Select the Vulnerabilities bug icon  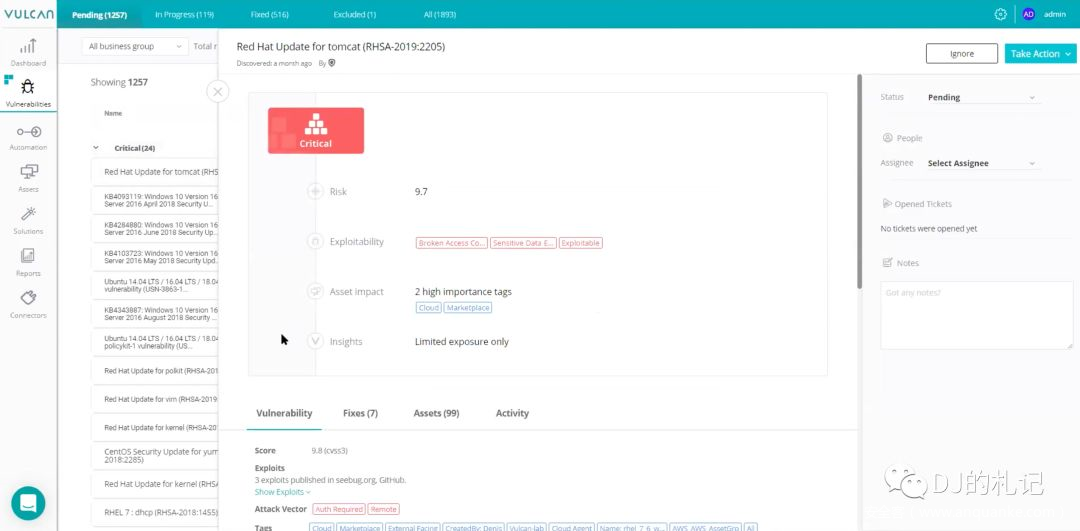(28, 87)
